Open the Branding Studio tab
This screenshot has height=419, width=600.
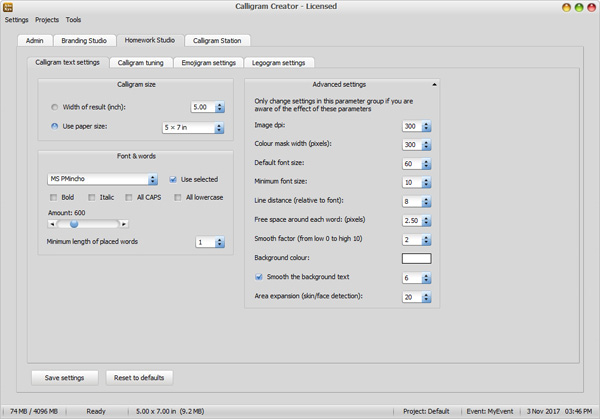[x=84, y=40]
